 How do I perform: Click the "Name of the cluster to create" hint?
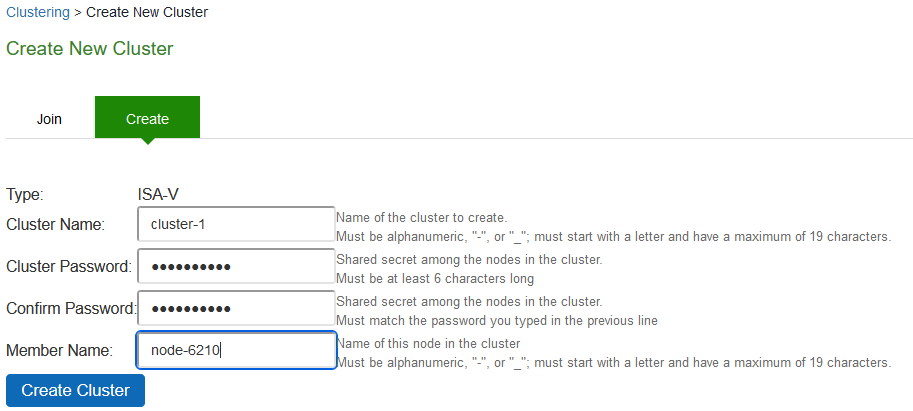(x=421, y=218)
